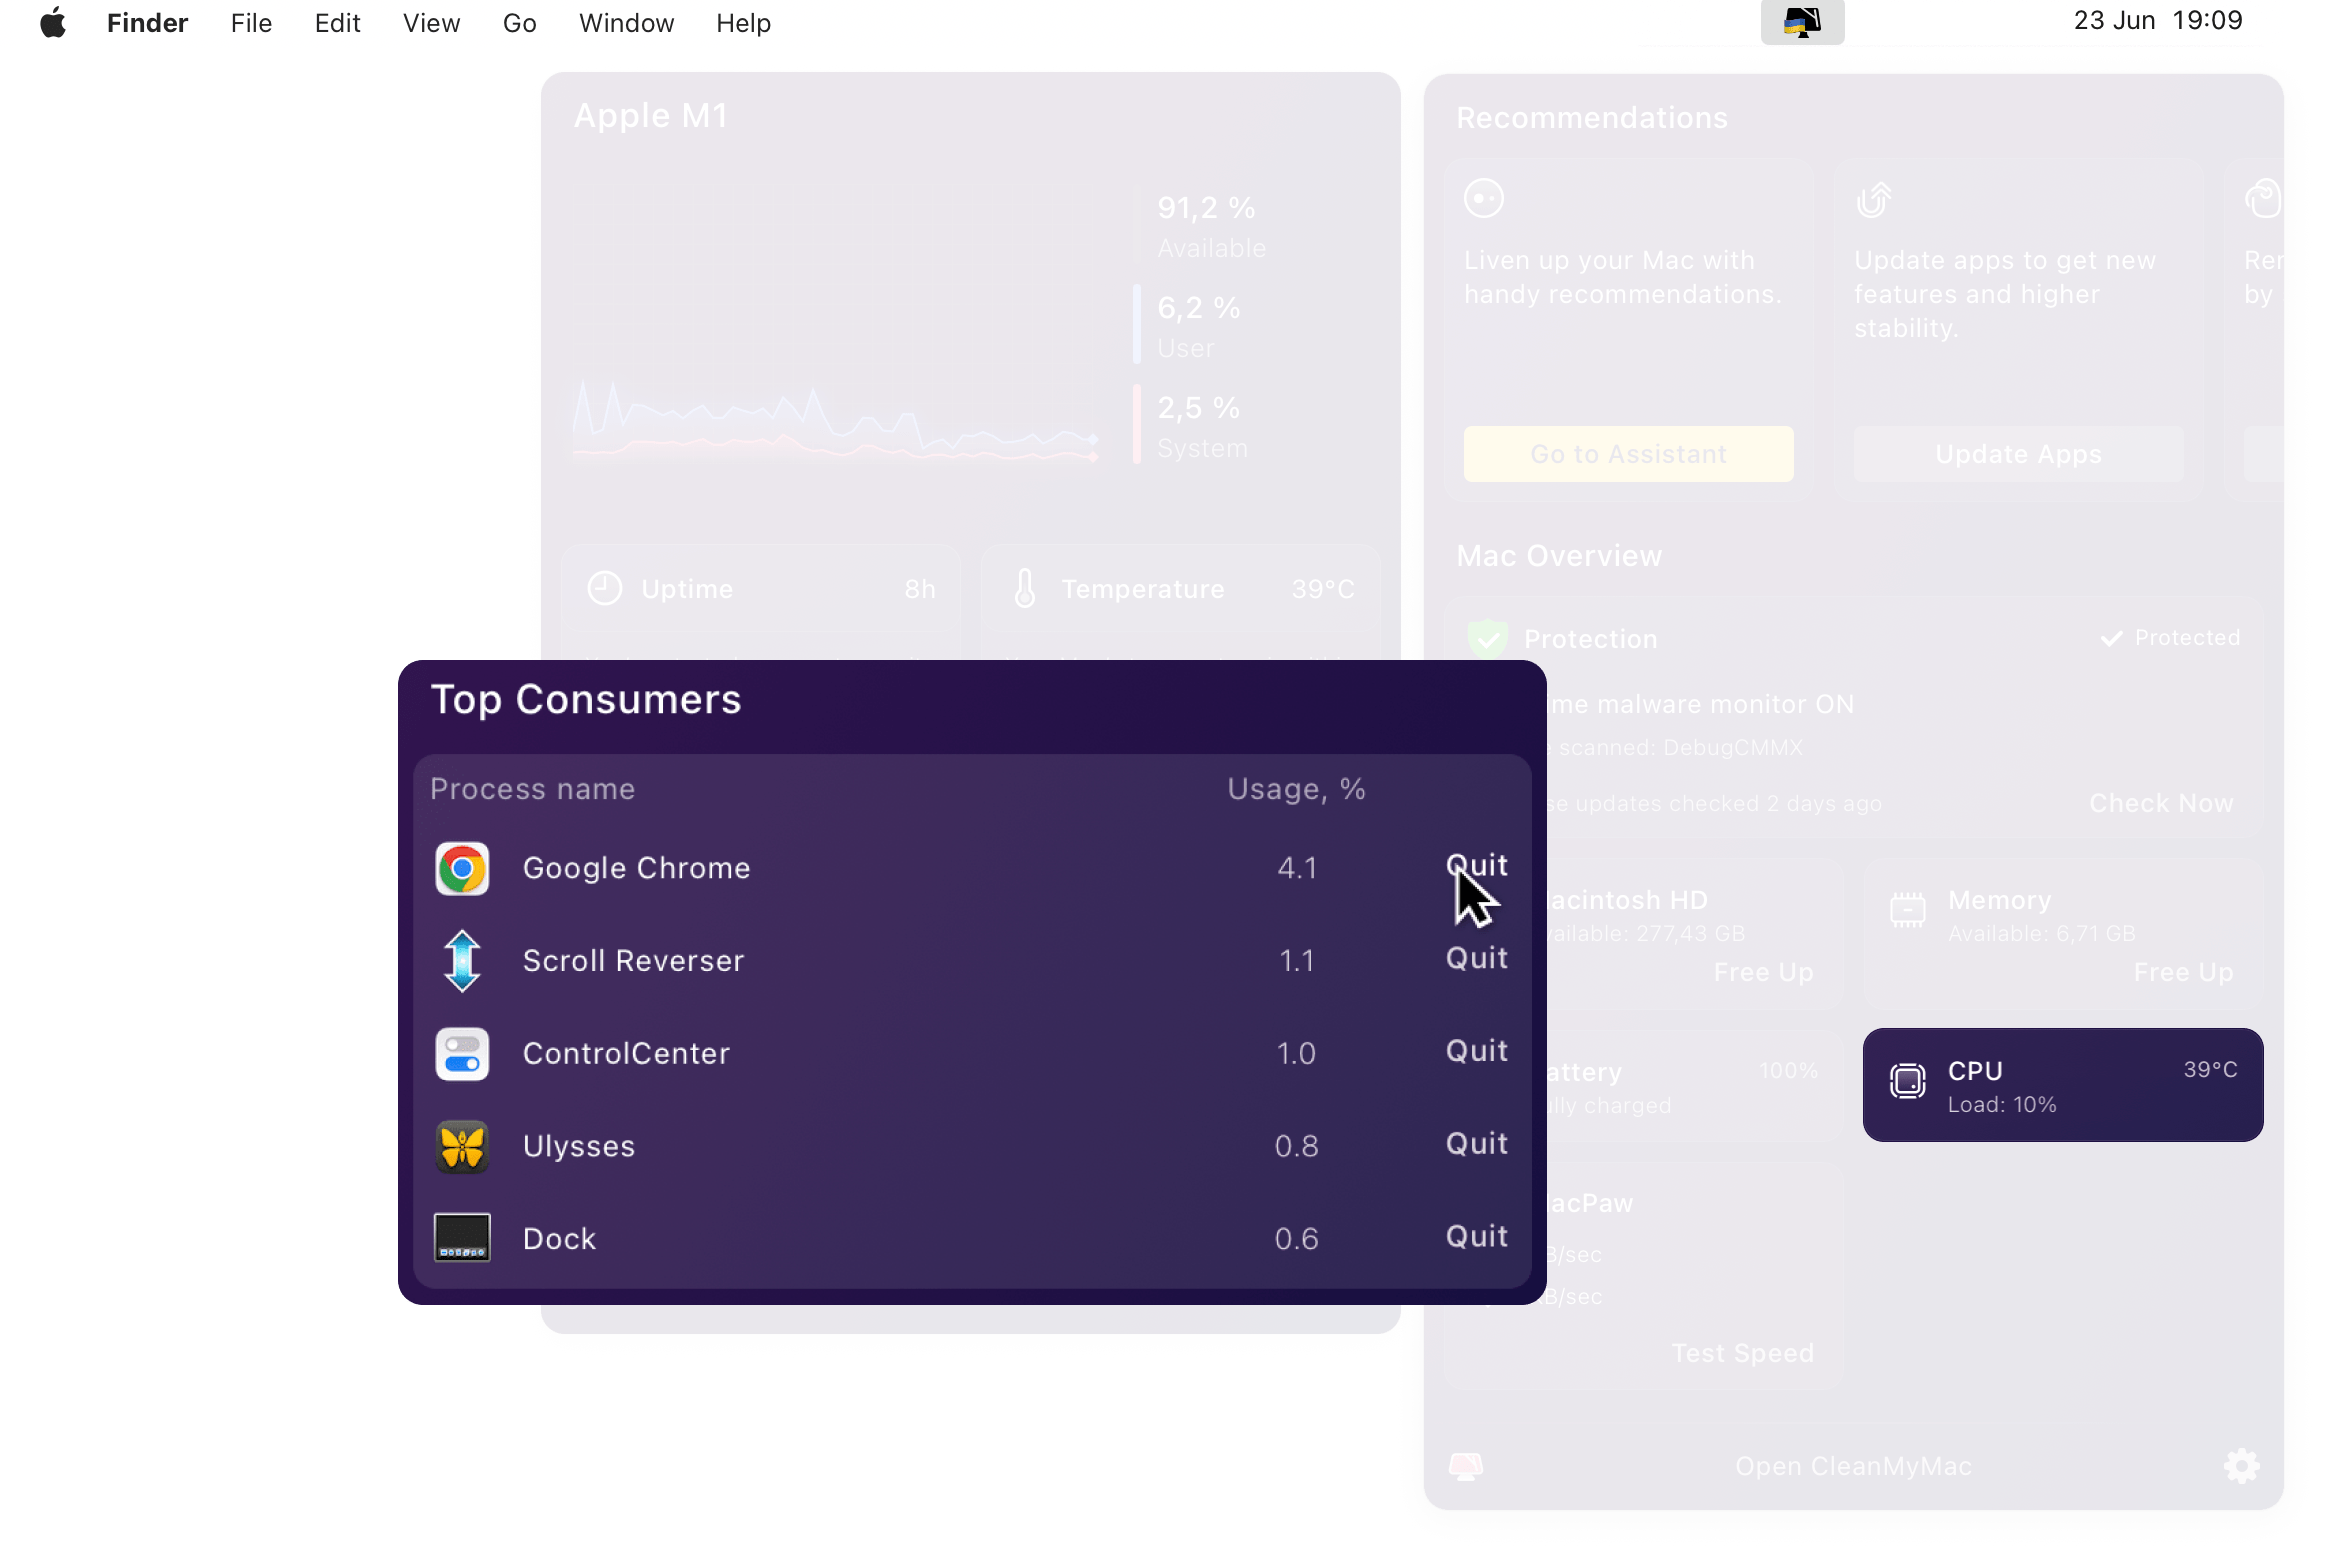The image size is (2330, 1564).
Task: Open the File menu
Action: 251,23
